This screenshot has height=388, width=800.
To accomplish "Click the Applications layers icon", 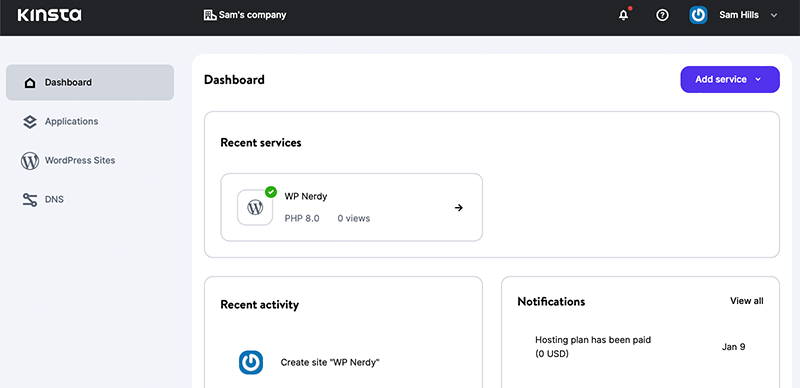I will pyautogui.click(x=30, y=122).
